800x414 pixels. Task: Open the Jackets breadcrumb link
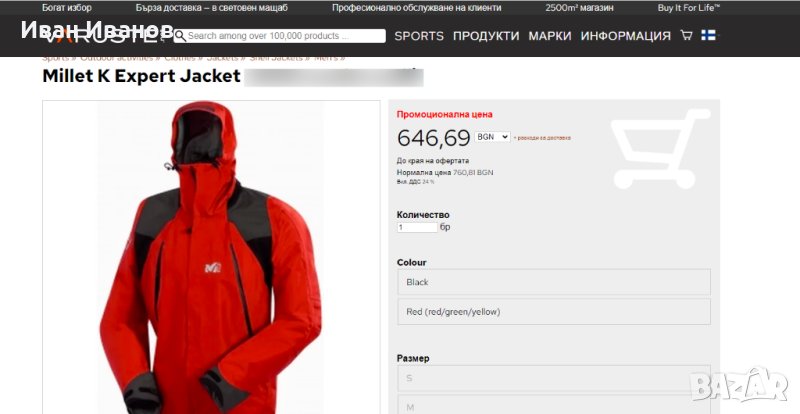[x=222, y=58]
